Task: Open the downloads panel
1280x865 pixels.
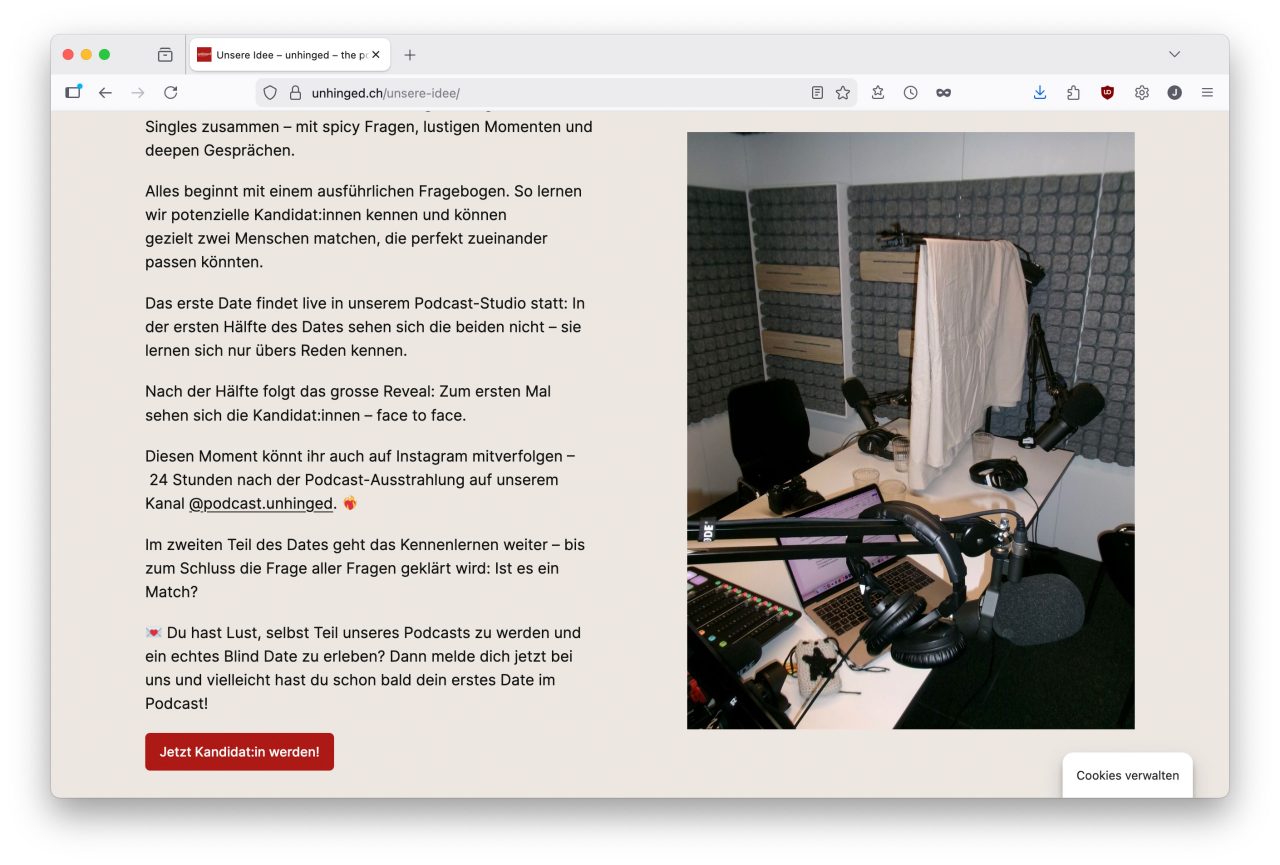Action: [1040, 93]
